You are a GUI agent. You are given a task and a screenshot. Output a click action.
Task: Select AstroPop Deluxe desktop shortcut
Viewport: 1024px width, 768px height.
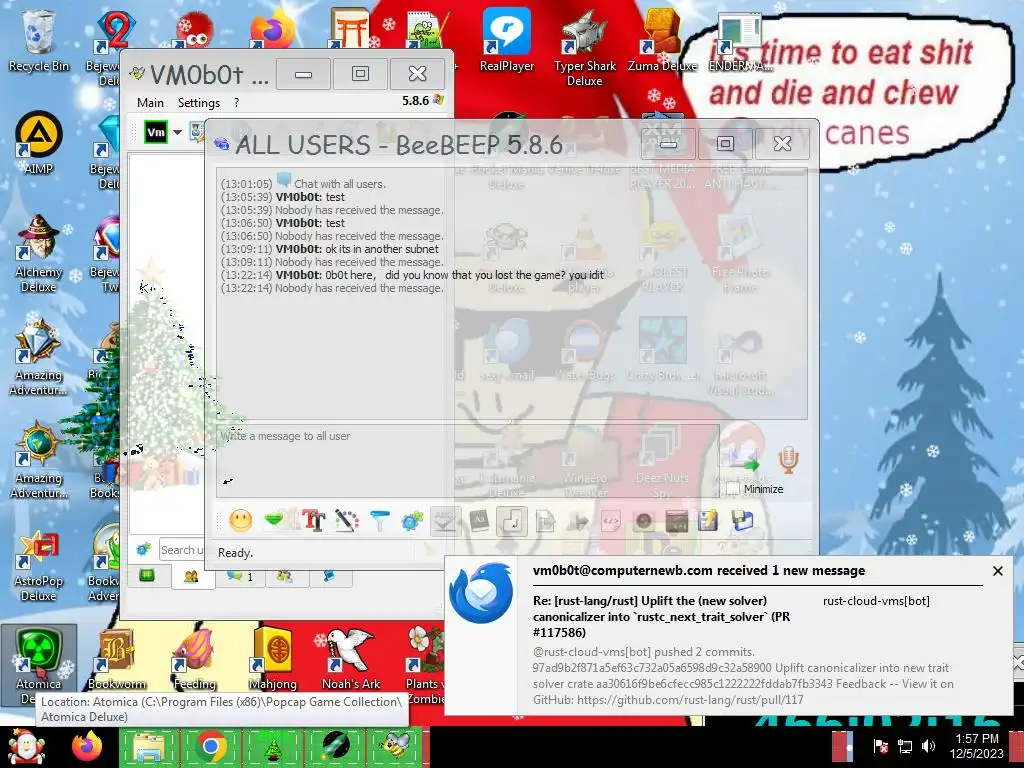click(39, 564)
